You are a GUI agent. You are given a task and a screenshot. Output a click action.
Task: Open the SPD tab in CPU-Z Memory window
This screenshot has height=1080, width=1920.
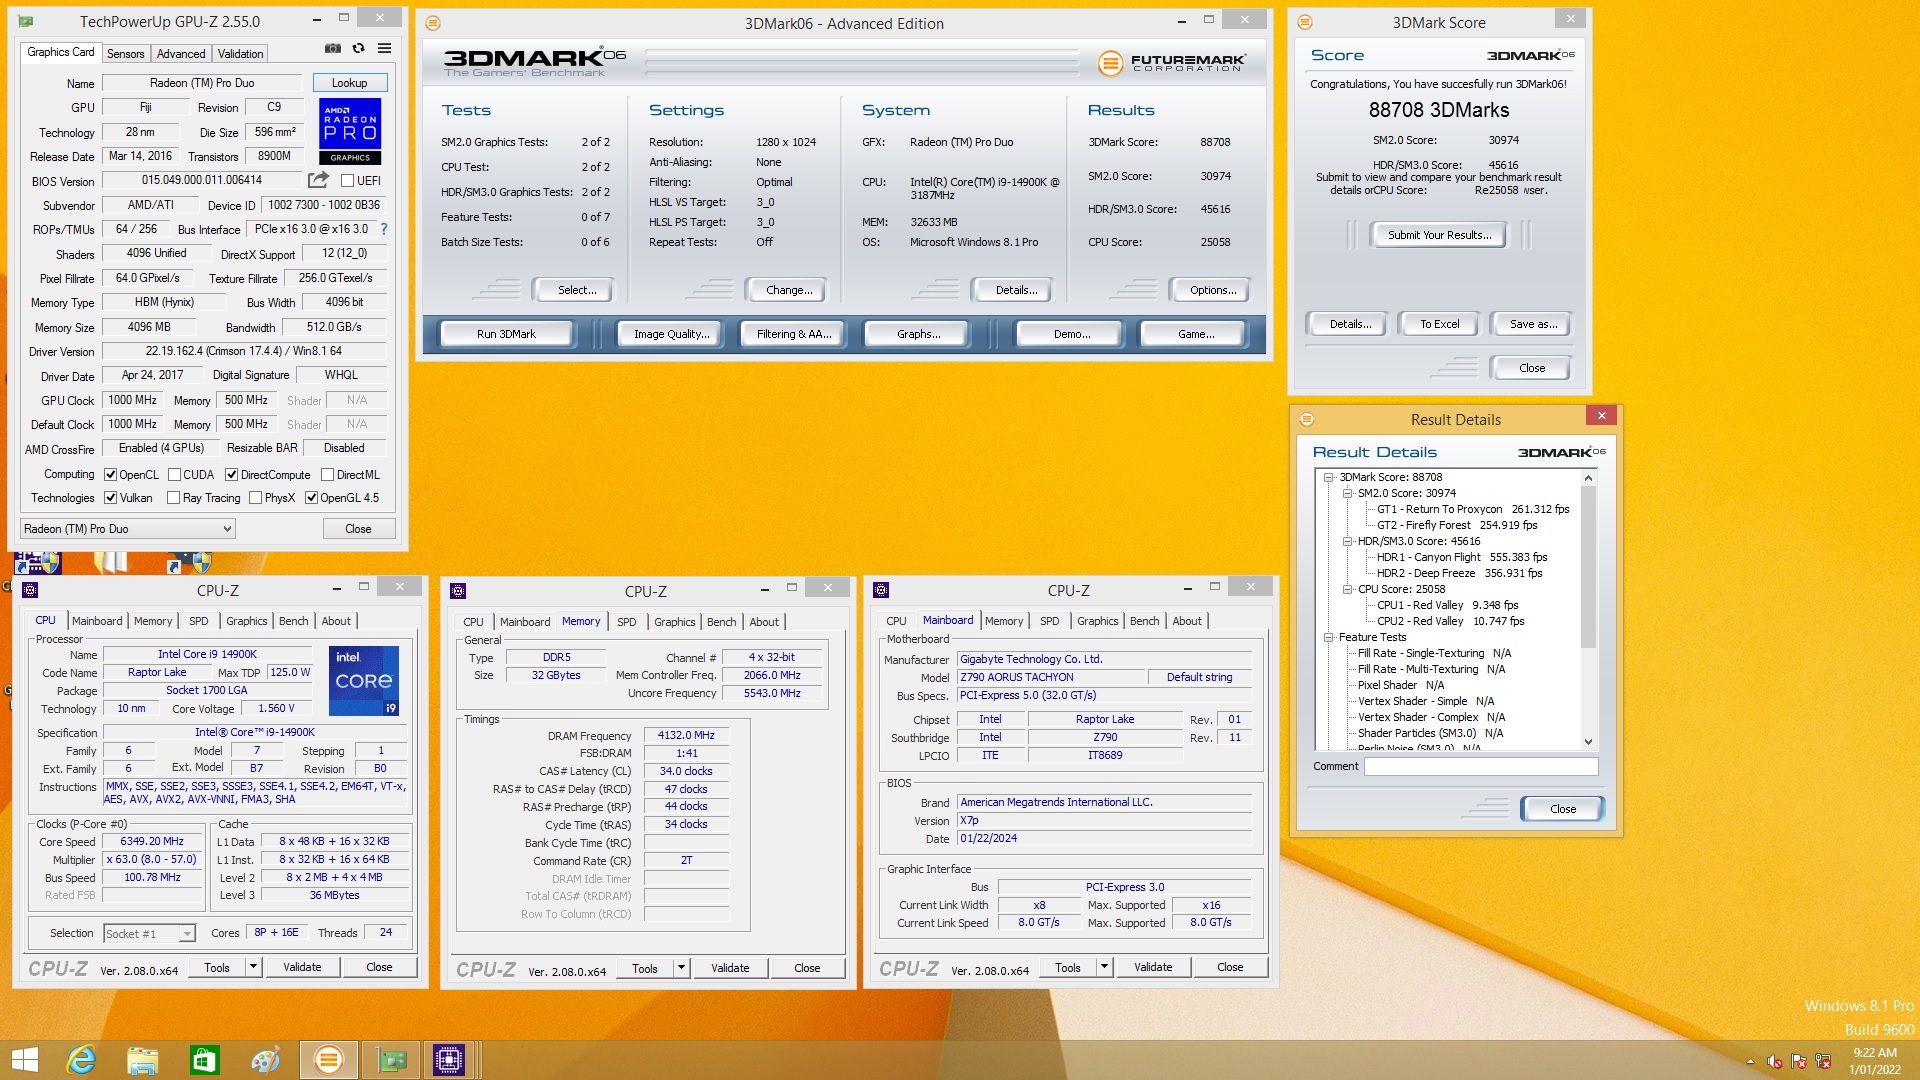tap(627, 622)
